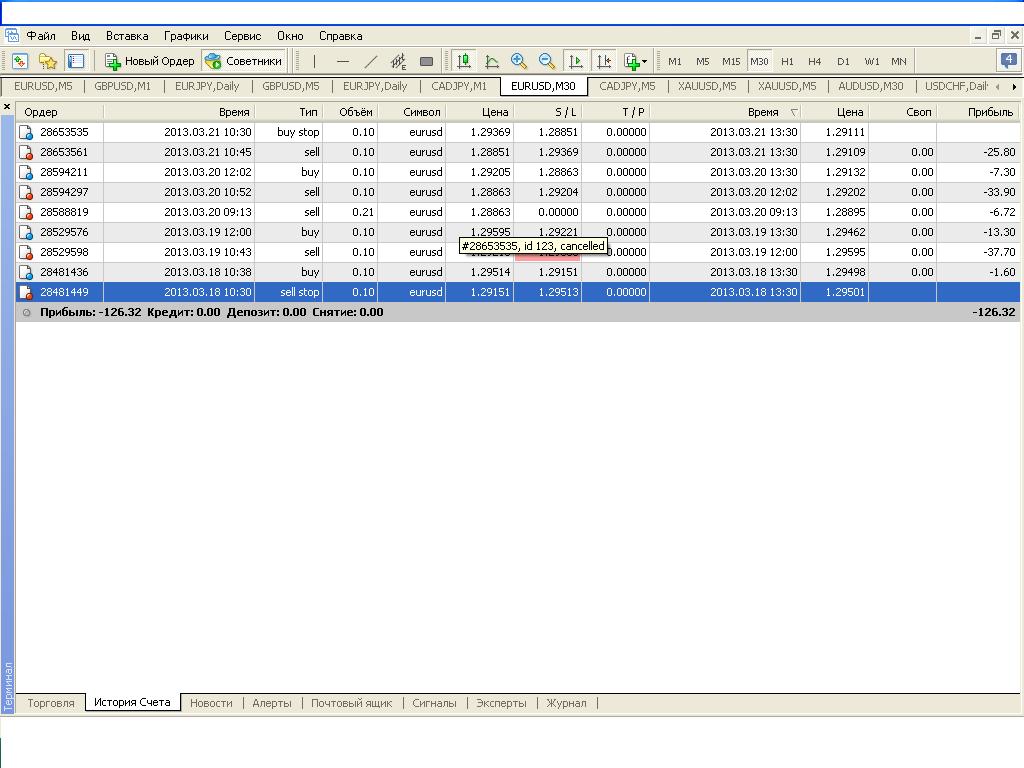The height and width of the screenshot is (768, 1024).
Task: Click the New Order toolbar button
Action: (x=150, y=61)
